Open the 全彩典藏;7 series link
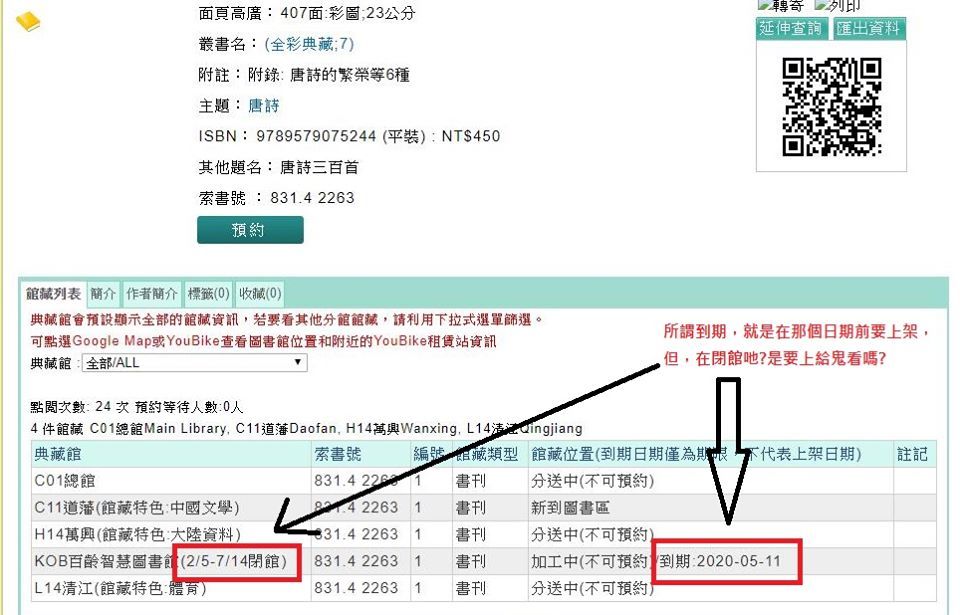This screenshot has width=960, height=615. (309, 44)
